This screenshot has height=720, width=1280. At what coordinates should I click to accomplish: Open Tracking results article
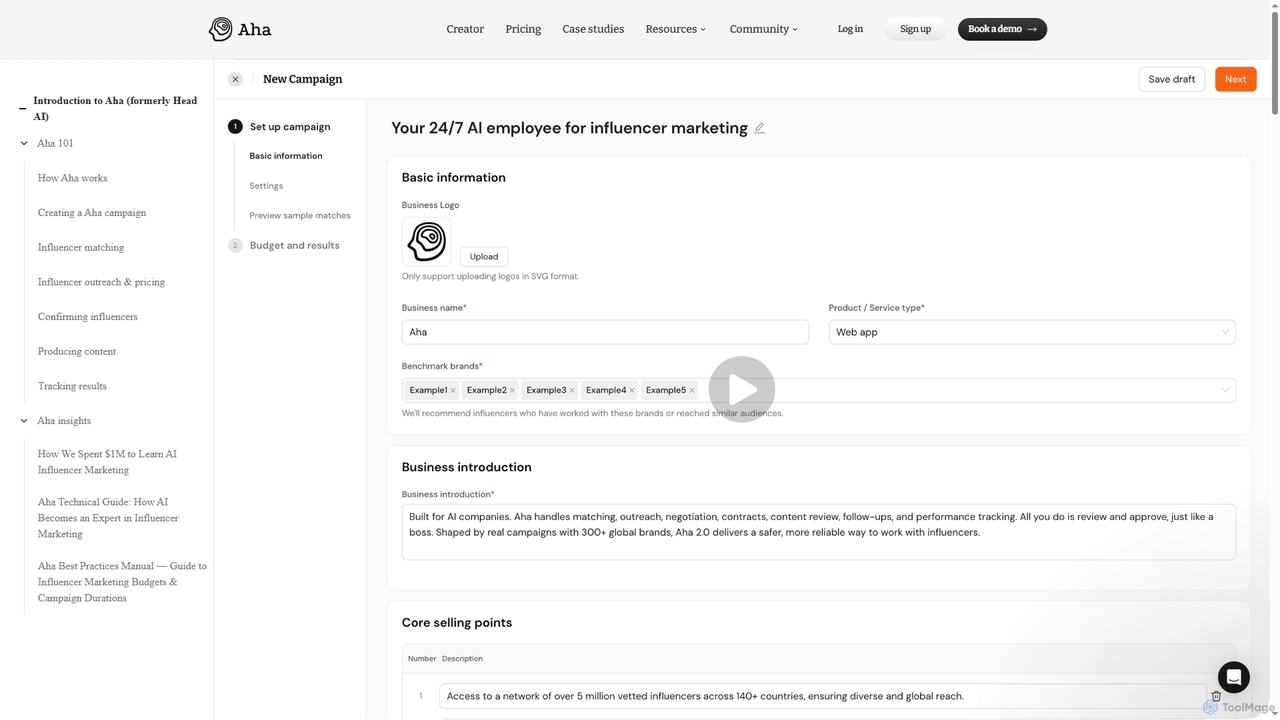point(72,386)
